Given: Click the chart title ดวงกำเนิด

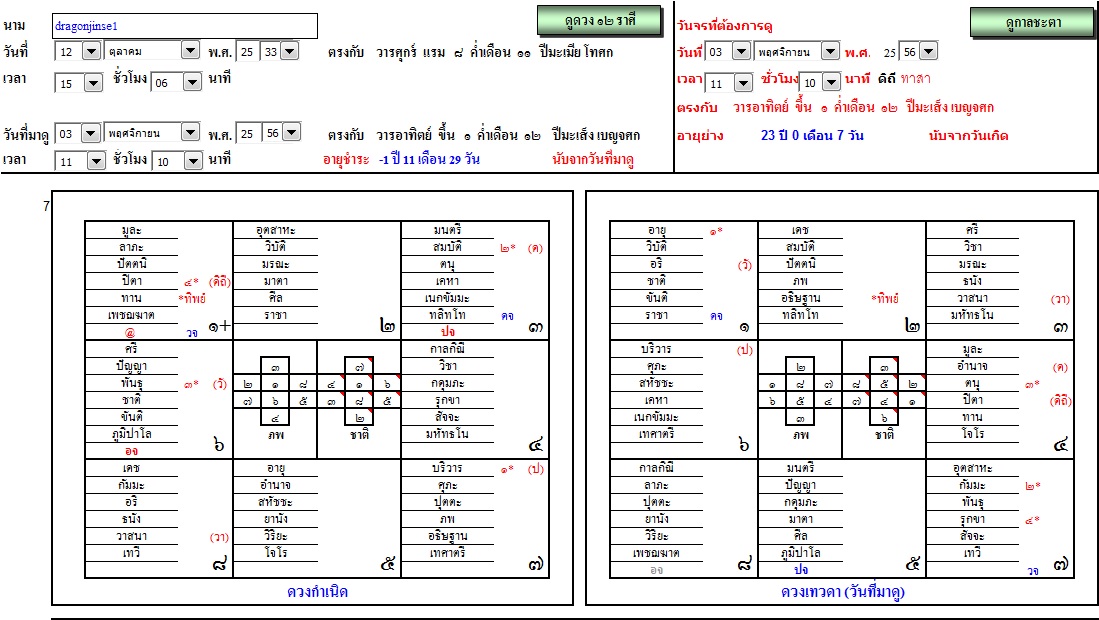Looking at the screenshot, I should point(318,592).
